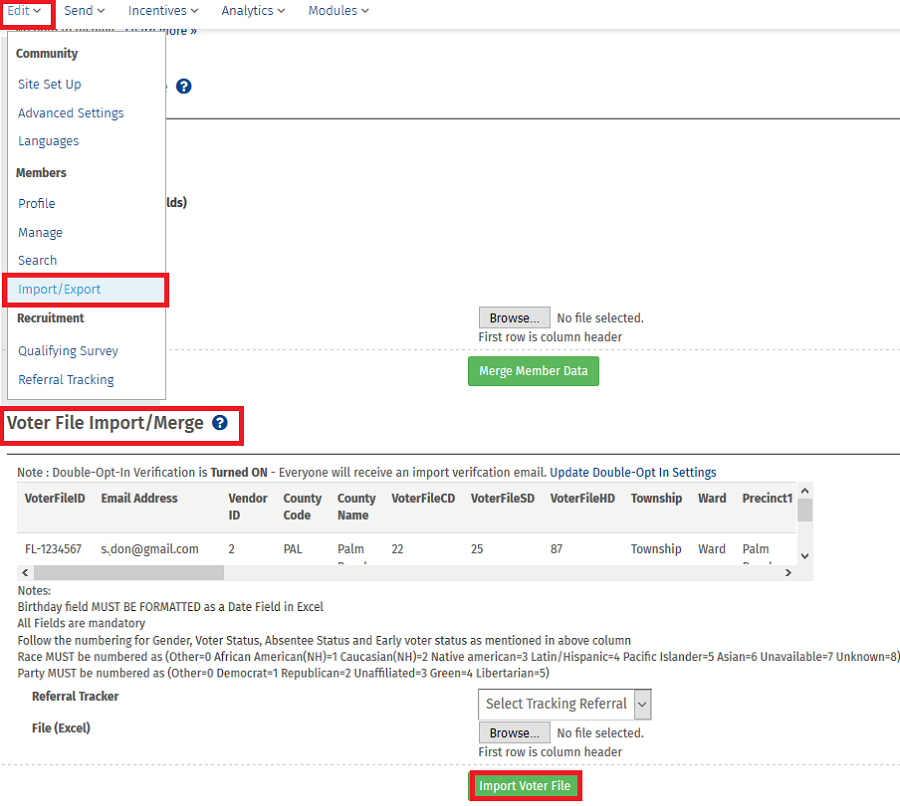Screen dimensions: 900x806
Task: Click the Vendor ID column header
Action: coord(247,507)
